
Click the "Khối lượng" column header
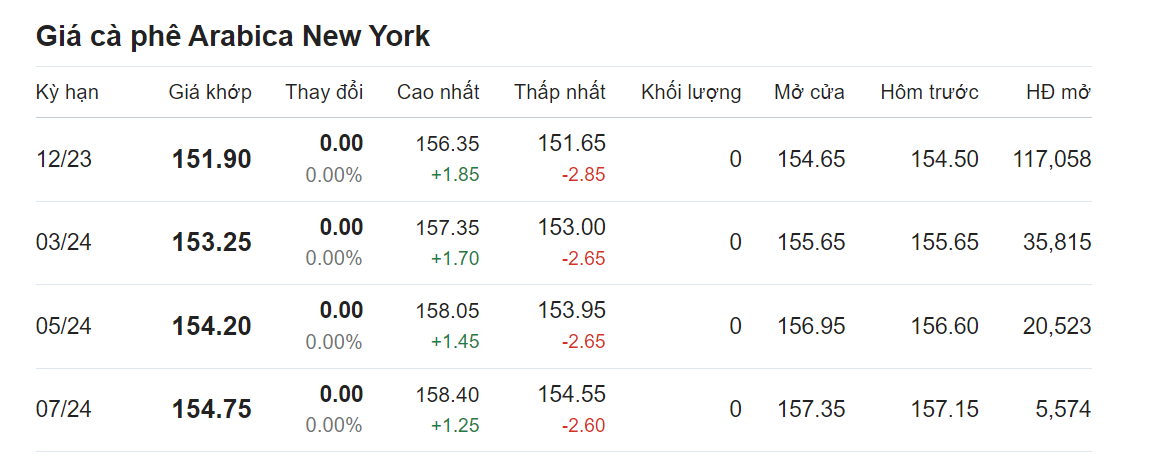click(x=691, y=93)
